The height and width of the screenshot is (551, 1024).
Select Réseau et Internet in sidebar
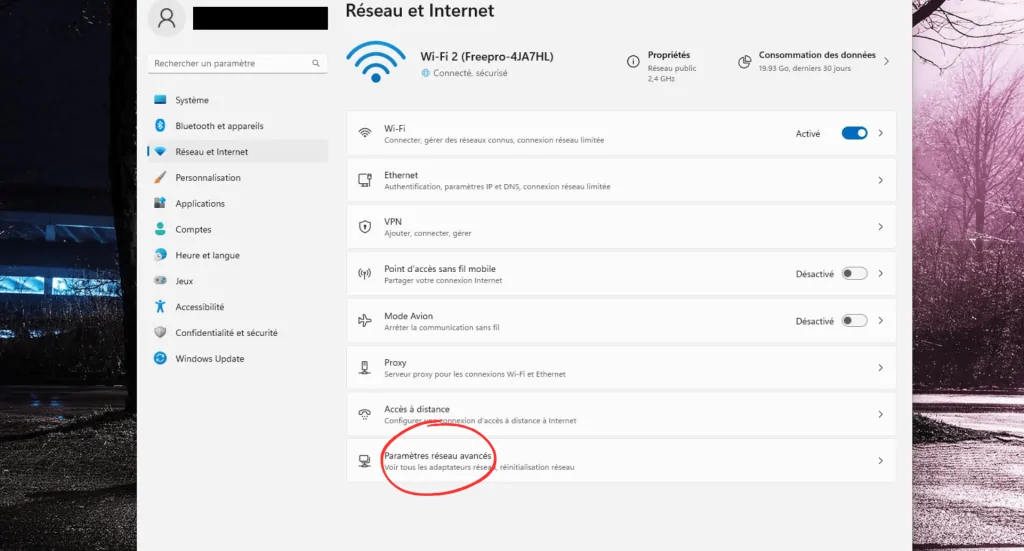click(238, 151)
